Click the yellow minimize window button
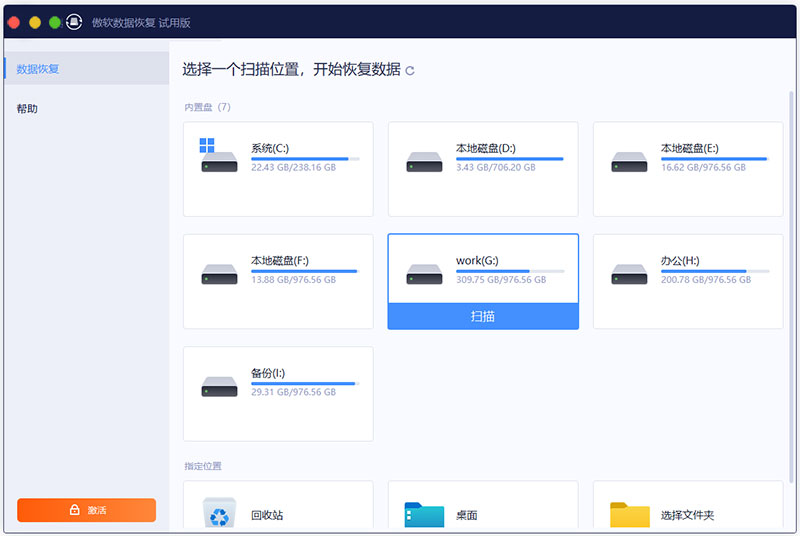Viewport: 800px width, 536px height. click(35, 22)
